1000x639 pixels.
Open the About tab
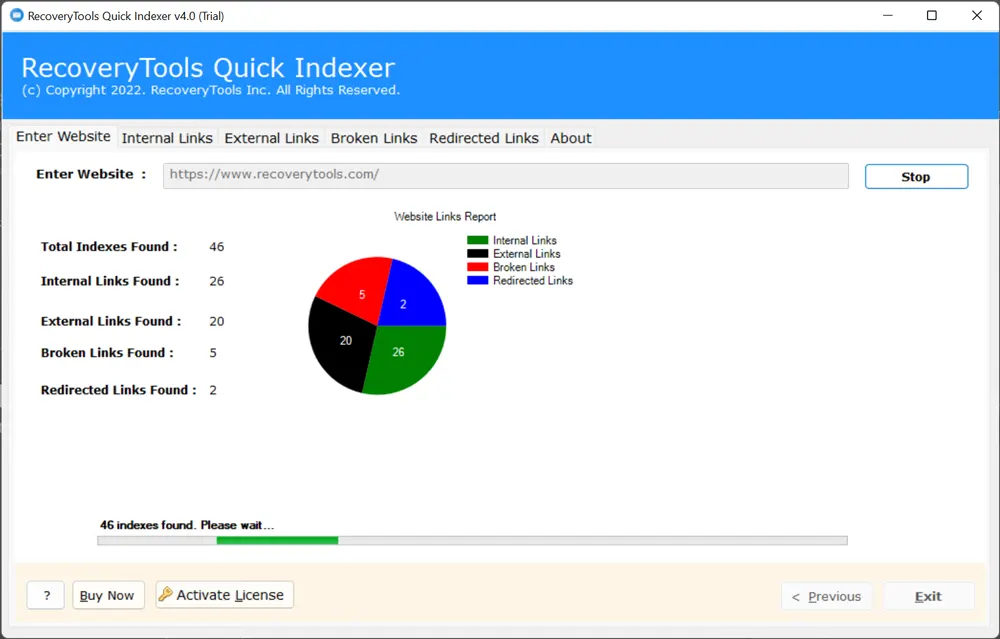coord(571,138)
